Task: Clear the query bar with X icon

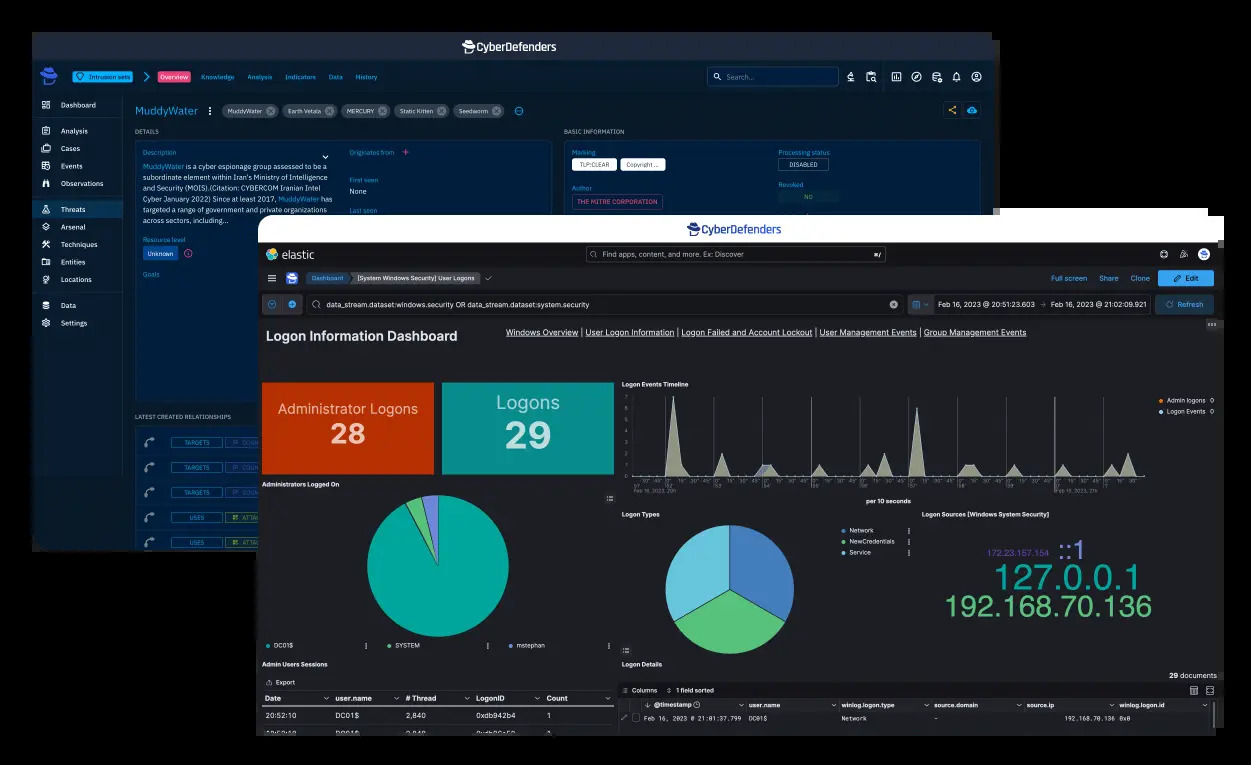Action: (894, 304)
